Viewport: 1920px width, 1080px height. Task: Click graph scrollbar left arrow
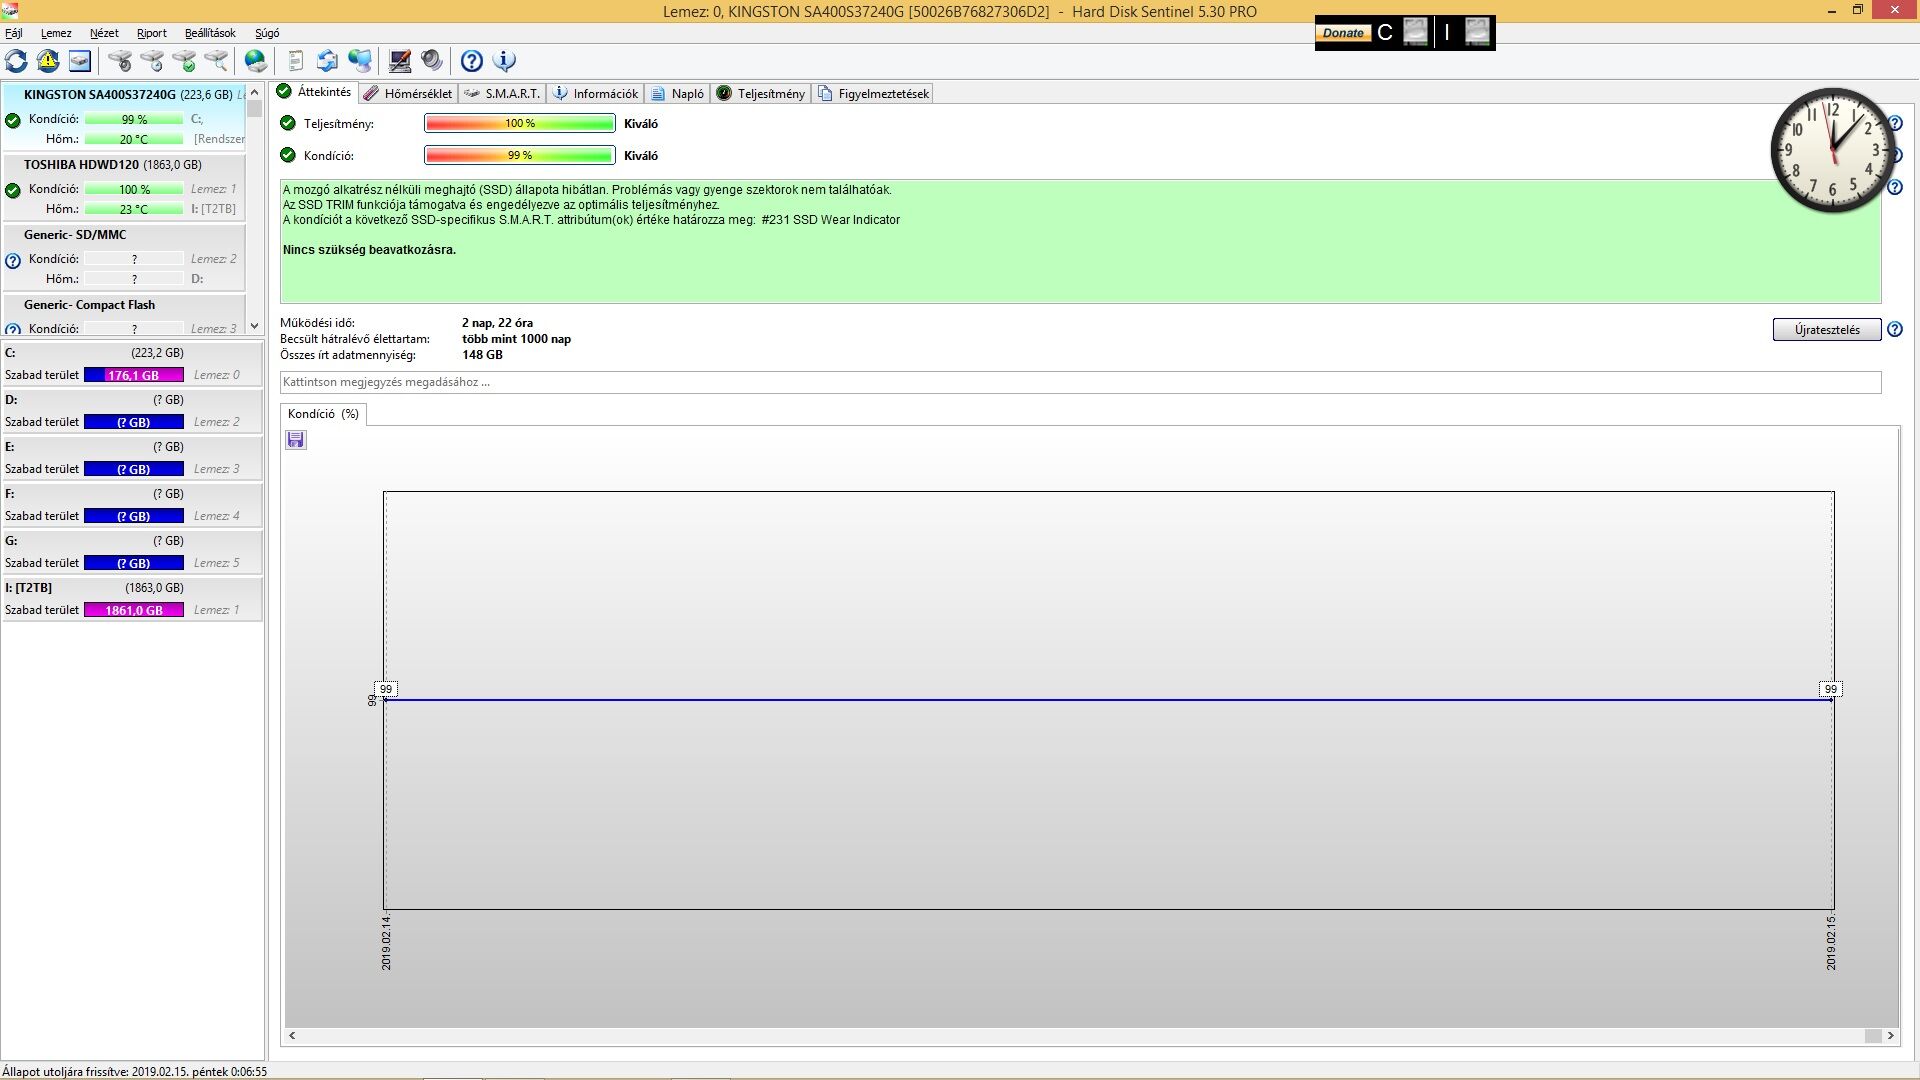click(292, 1036)
